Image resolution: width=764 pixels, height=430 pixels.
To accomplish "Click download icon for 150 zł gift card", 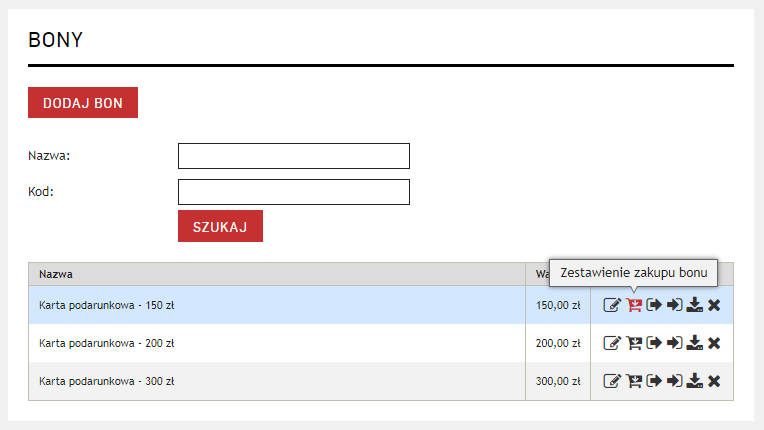I will point(694,305).
